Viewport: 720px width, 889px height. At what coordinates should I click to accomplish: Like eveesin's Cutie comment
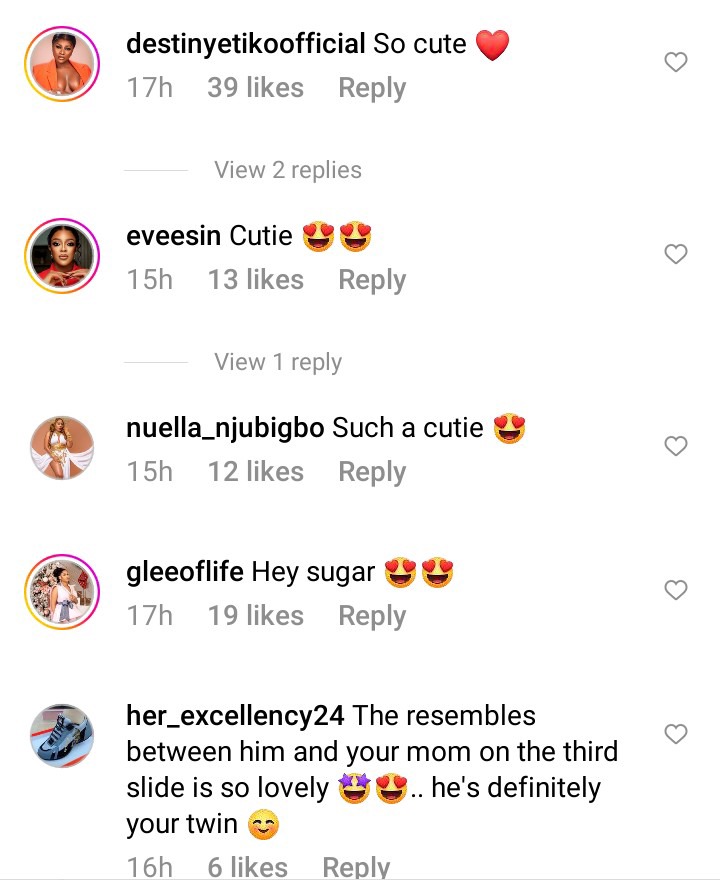tap(676, 254)
